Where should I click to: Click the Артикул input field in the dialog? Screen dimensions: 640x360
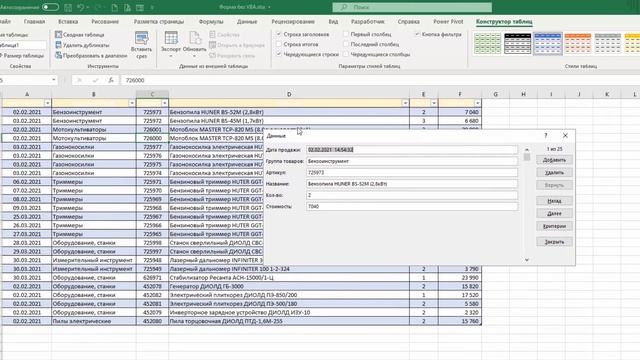coord(412,173)
